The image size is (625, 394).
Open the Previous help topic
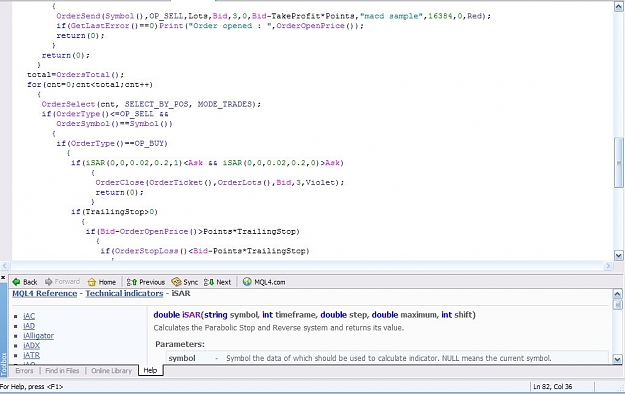tap(146, 282)
